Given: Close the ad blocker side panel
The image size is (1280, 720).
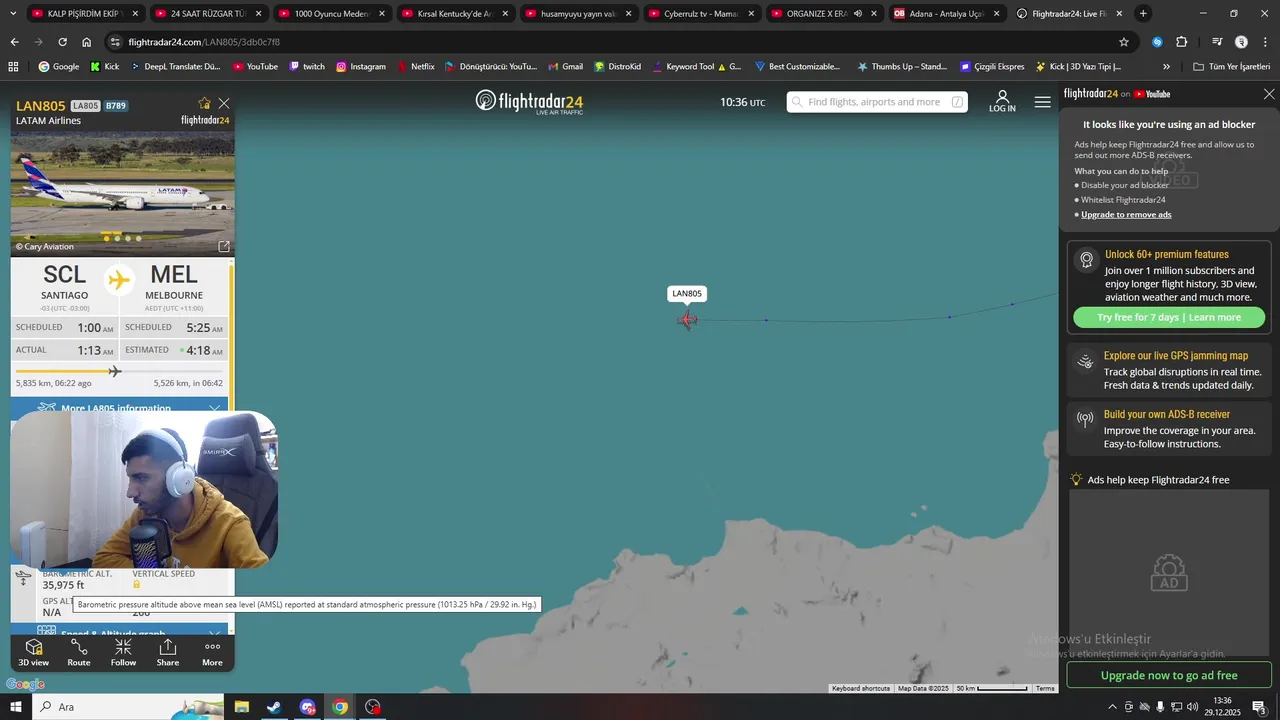Looking at the screenshot, I should point(1269,94).
